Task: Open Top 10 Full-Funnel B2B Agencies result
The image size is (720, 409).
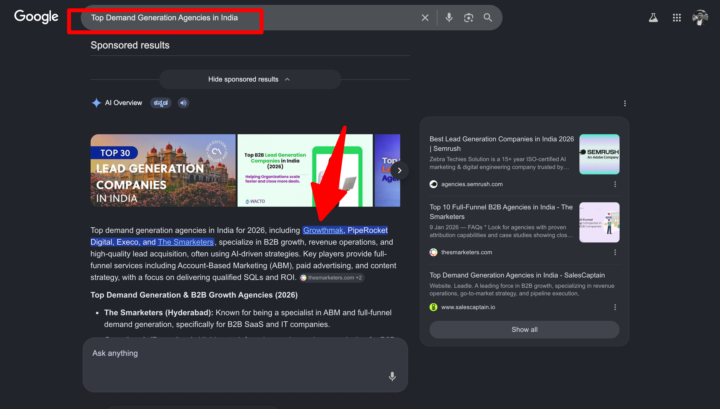Action: coord(501,212)
